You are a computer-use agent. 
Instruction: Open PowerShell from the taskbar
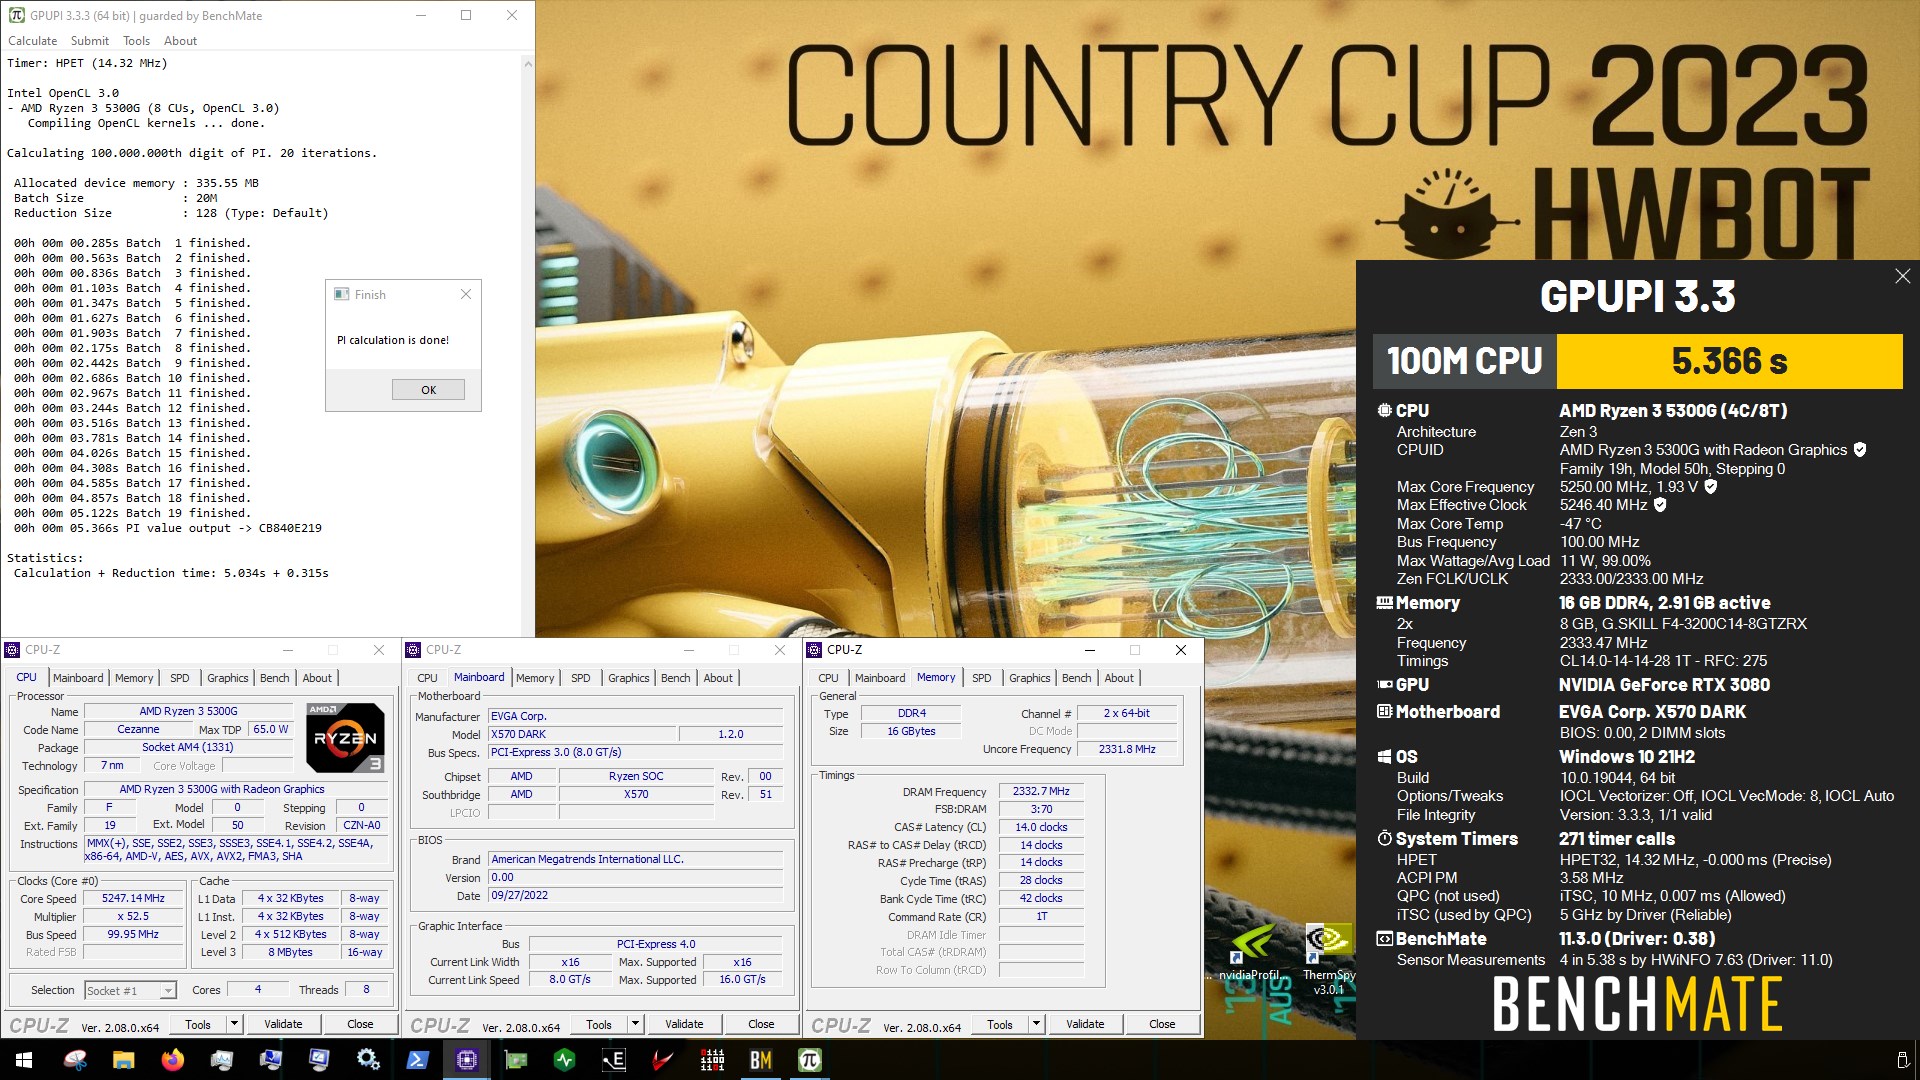pos(418,1060)
